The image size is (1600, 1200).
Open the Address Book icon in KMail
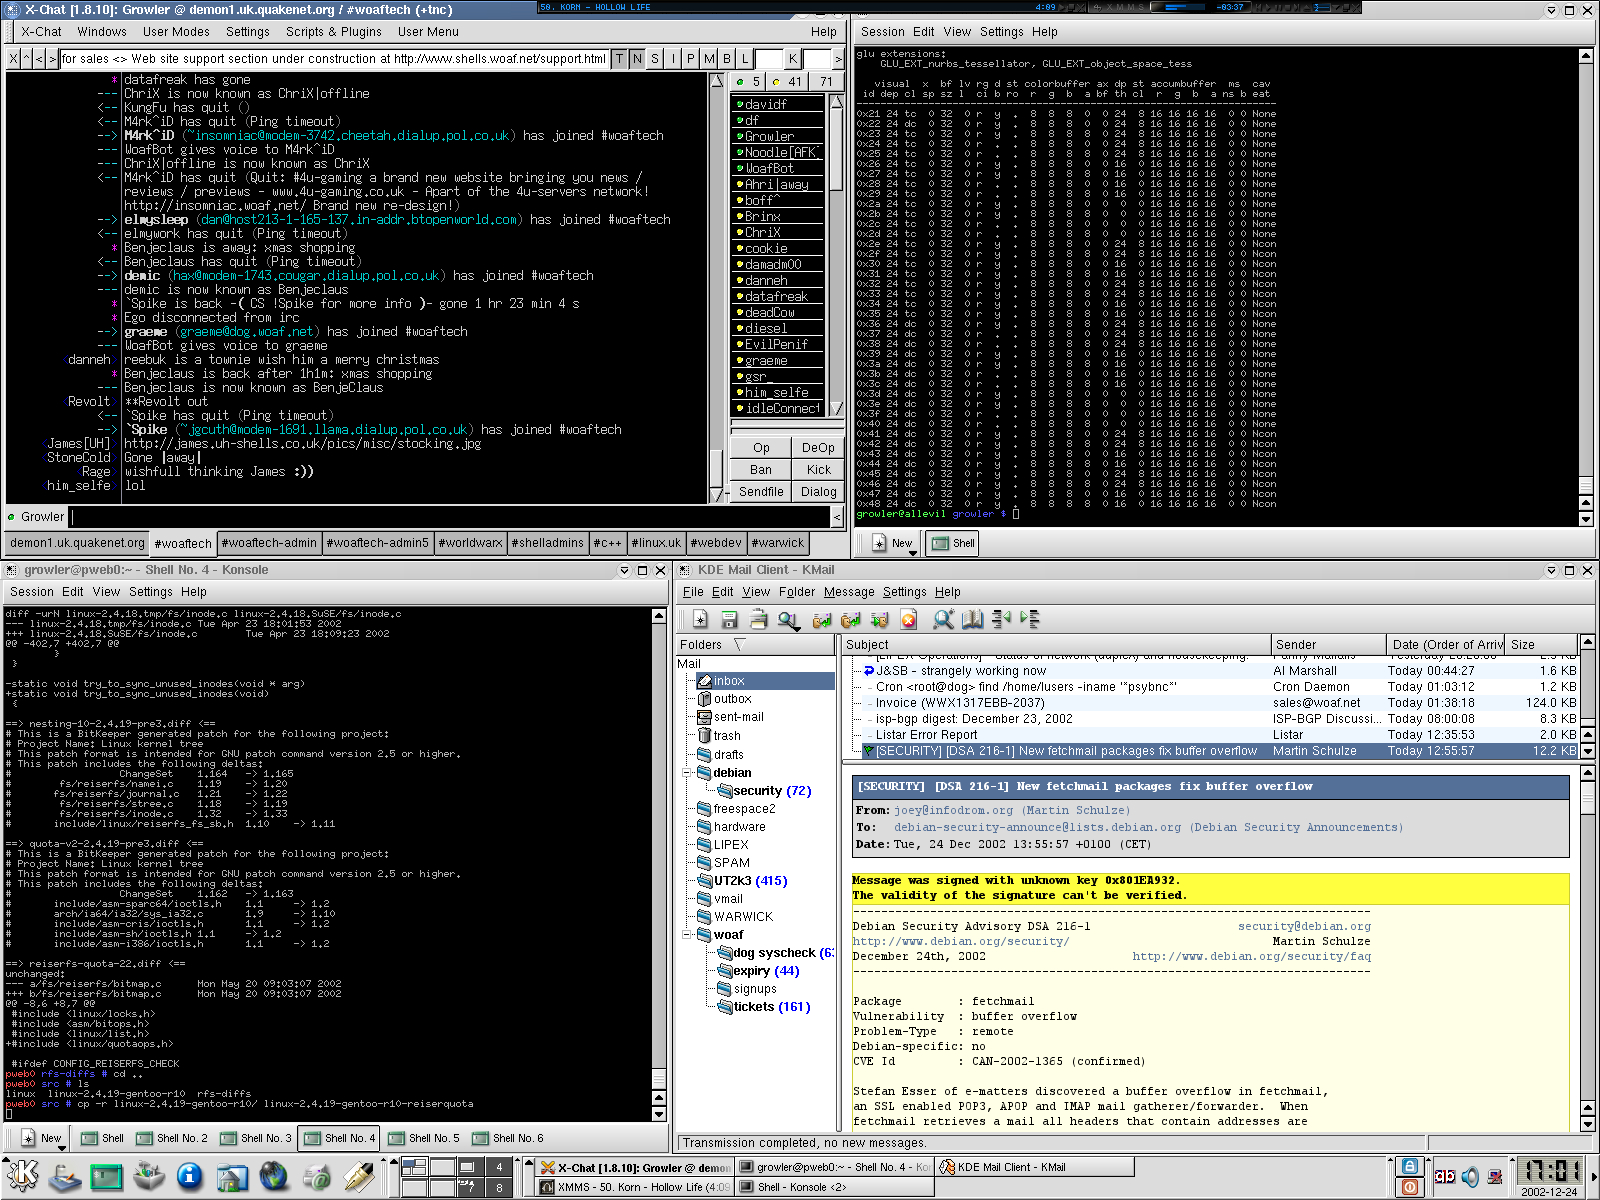click(973, 620)
